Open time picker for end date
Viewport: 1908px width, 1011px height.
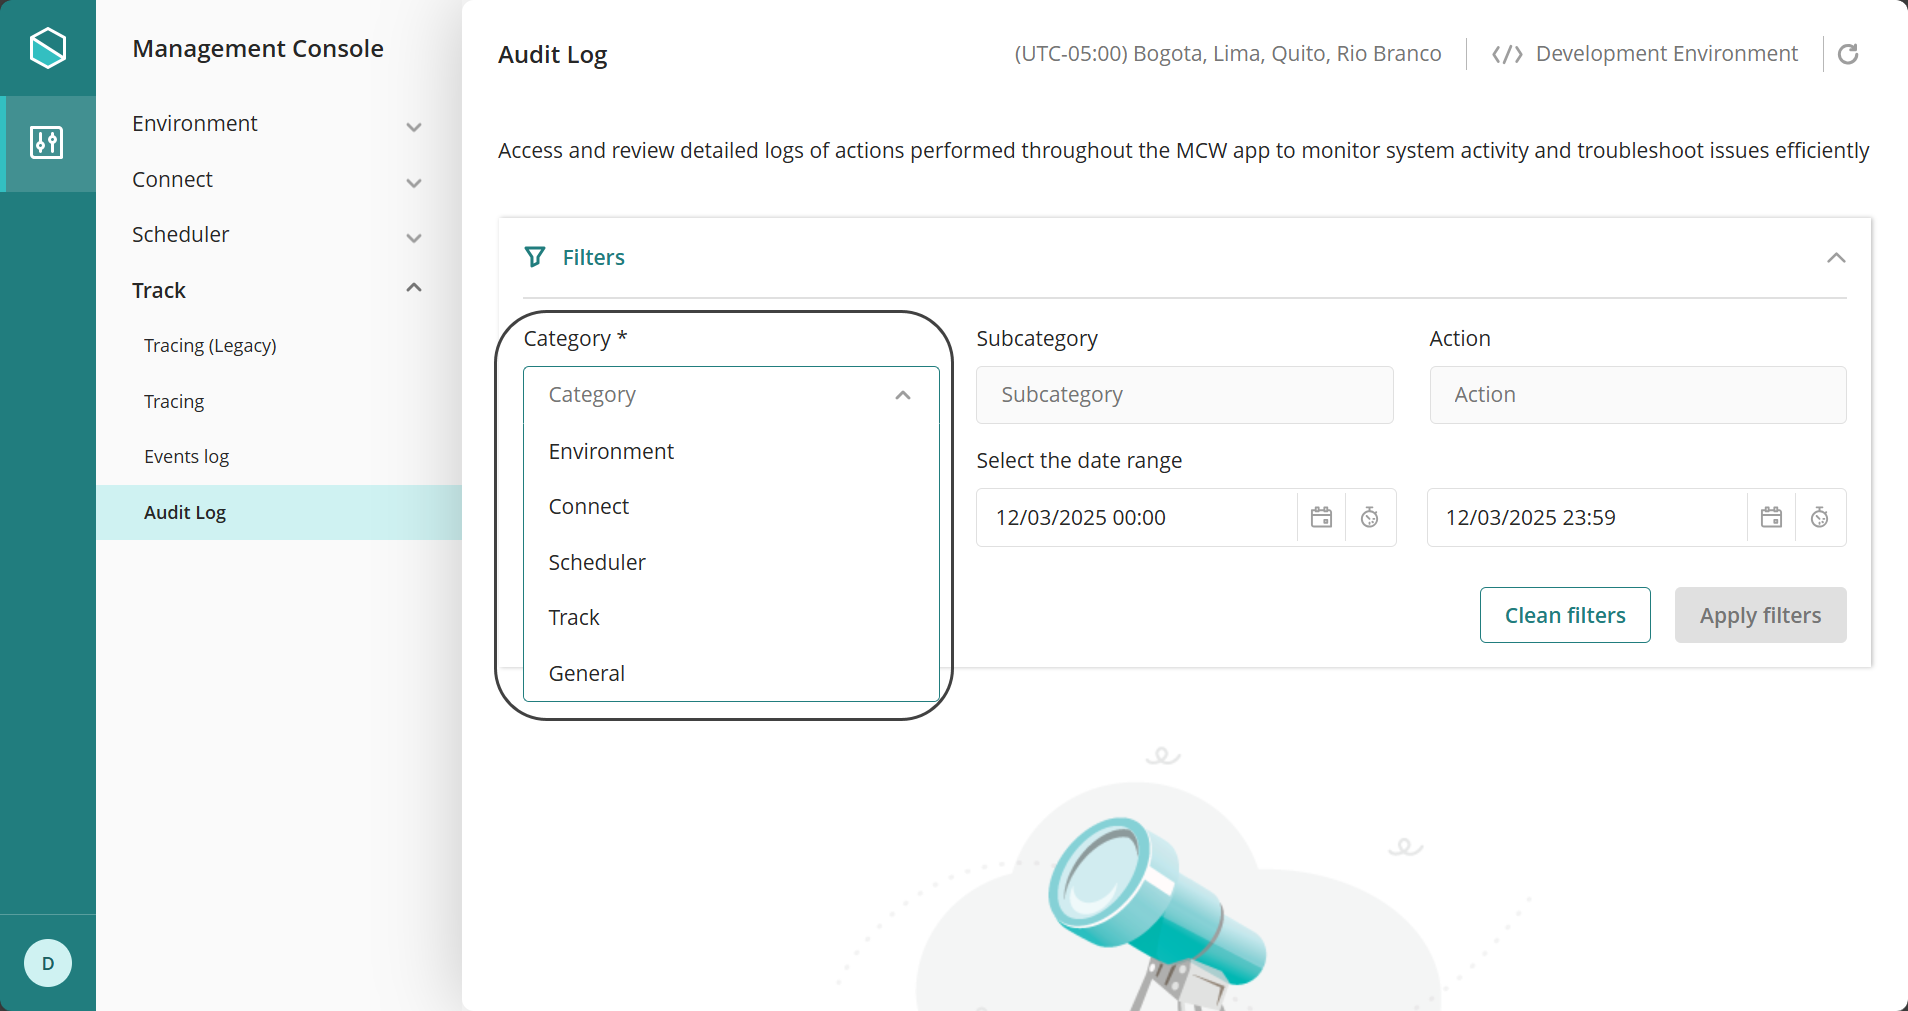pos(1820,517)
